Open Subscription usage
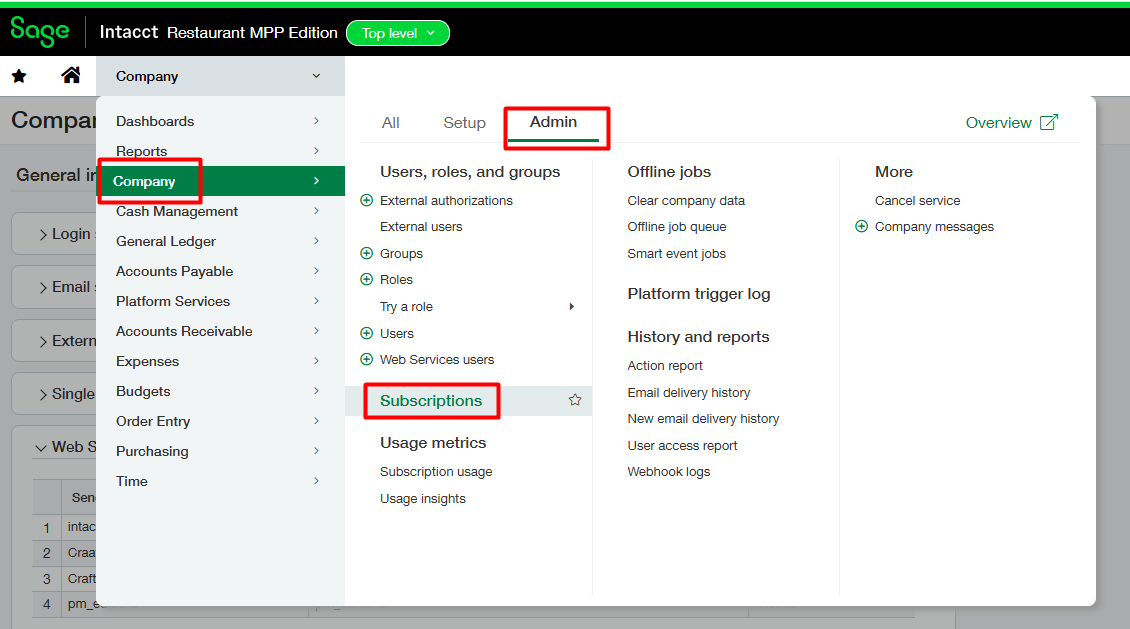Viewport: 1130px width, 629px height. (x=436, y=472)
